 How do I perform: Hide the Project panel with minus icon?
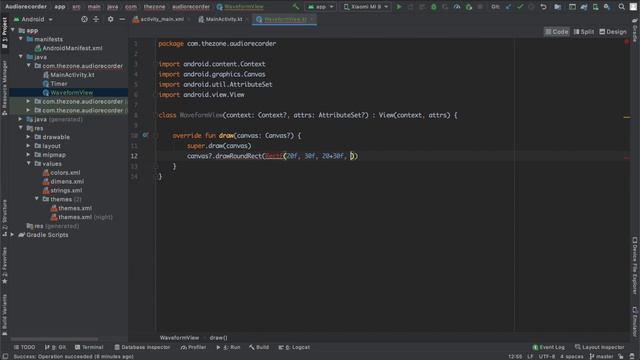(122, 19)
